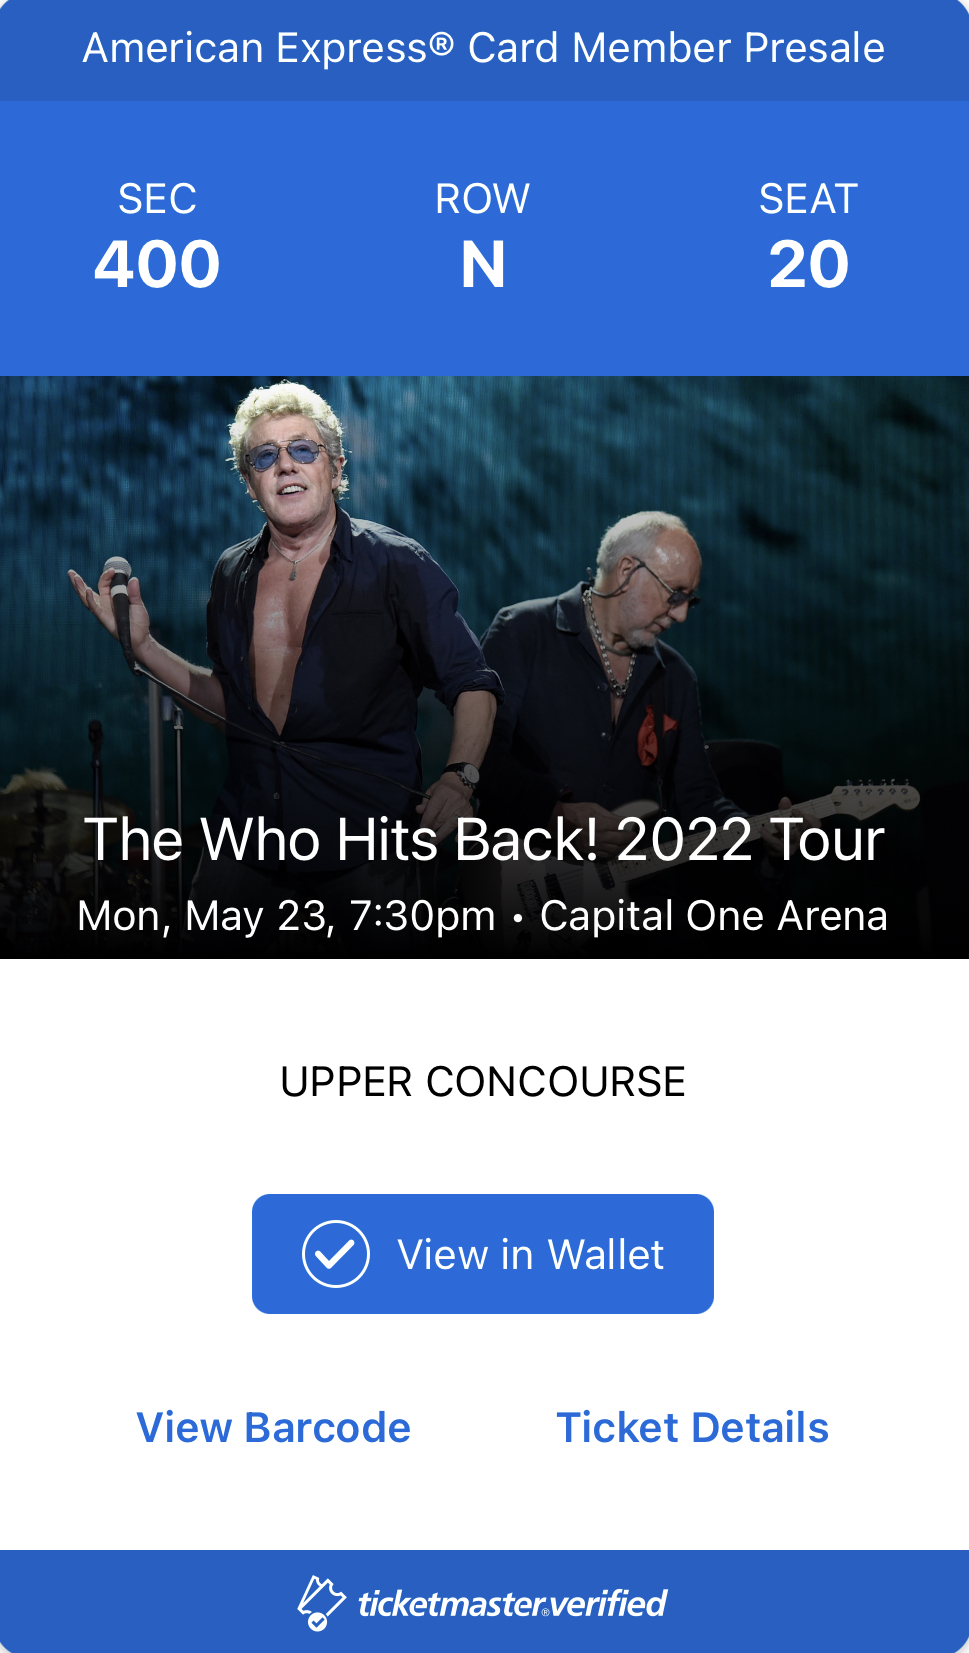The image size is (969, 1653).
Task: Click the checkmark circle icon in wallet button
Action: pos(336,1254)
